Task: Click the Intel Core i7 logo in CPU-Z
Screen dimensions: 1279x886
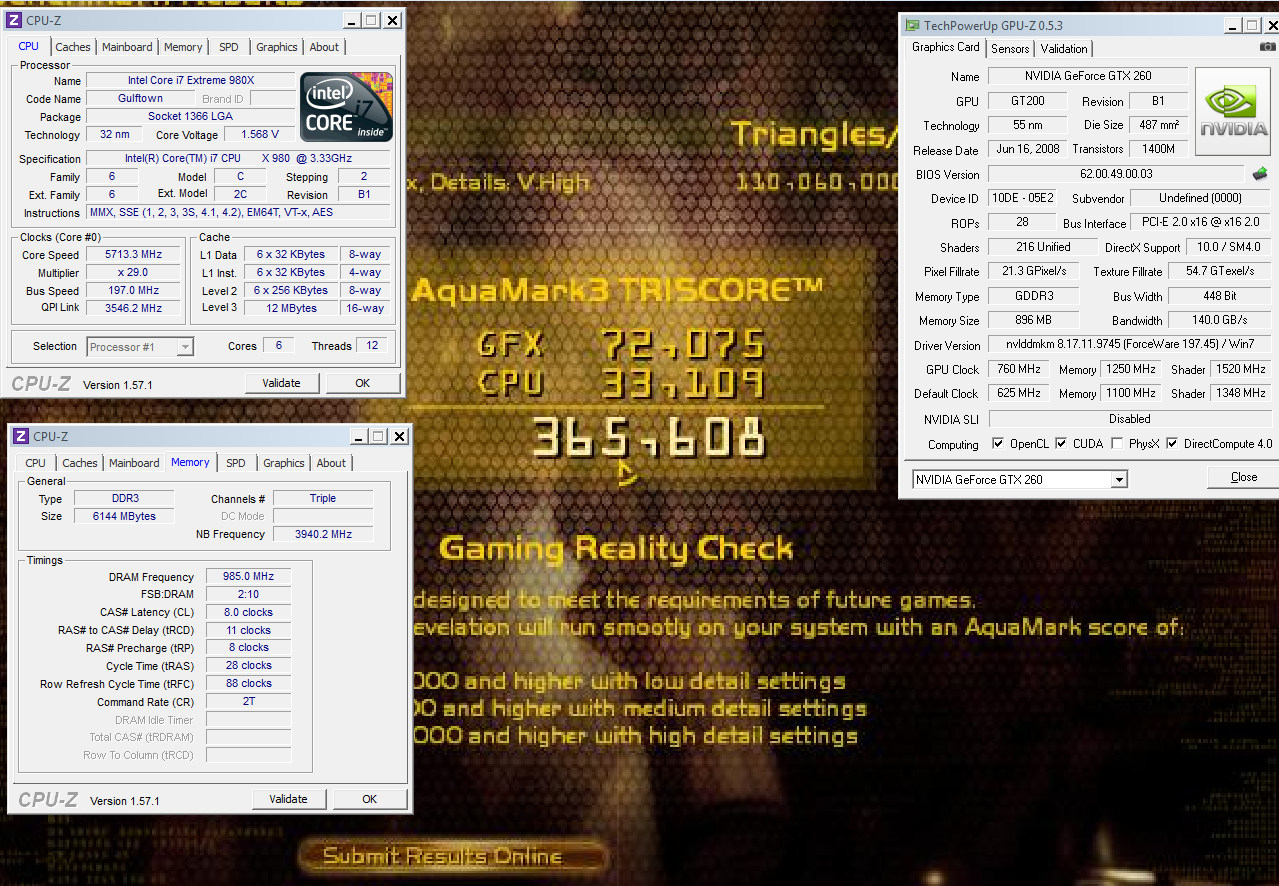Action: click(x=347, y=107)
